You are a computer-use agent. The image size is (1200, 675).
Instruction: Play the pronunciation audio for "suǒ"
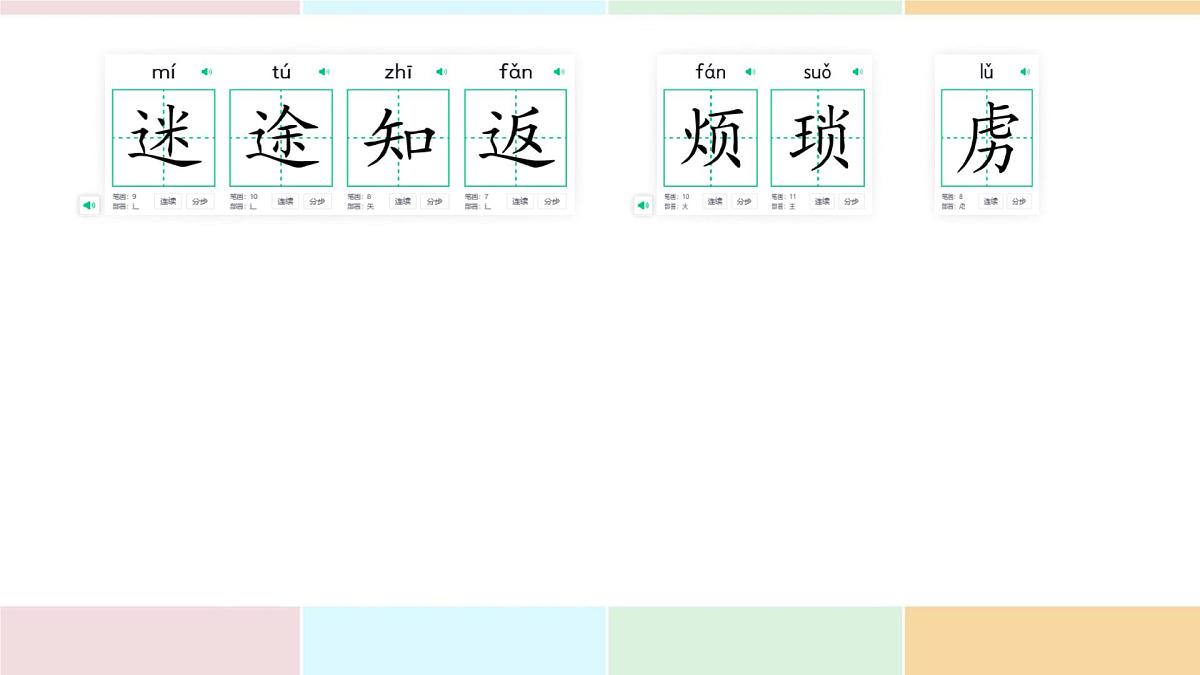coord(856,71)
